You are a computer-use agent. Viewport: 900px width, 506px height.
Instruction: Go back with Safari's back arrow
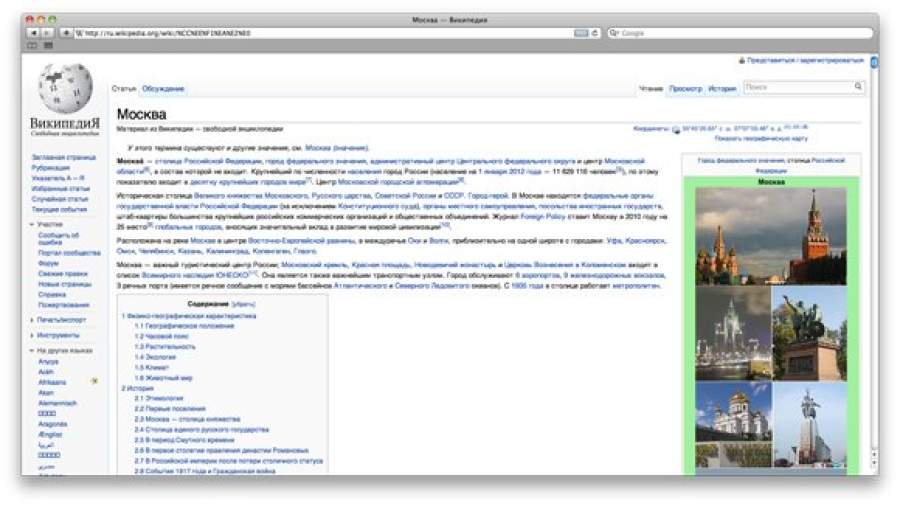(x=34, y=33)
